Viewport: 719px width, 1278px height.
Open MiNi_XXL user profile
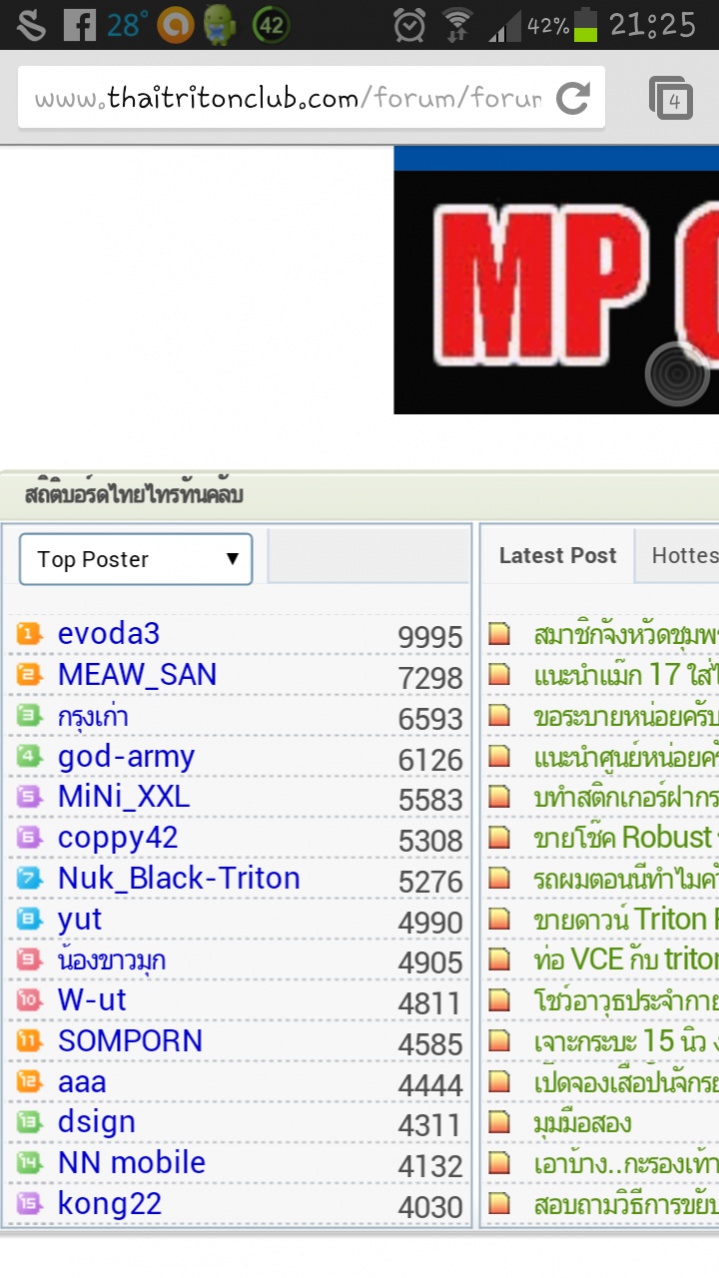tap(124, 797)
